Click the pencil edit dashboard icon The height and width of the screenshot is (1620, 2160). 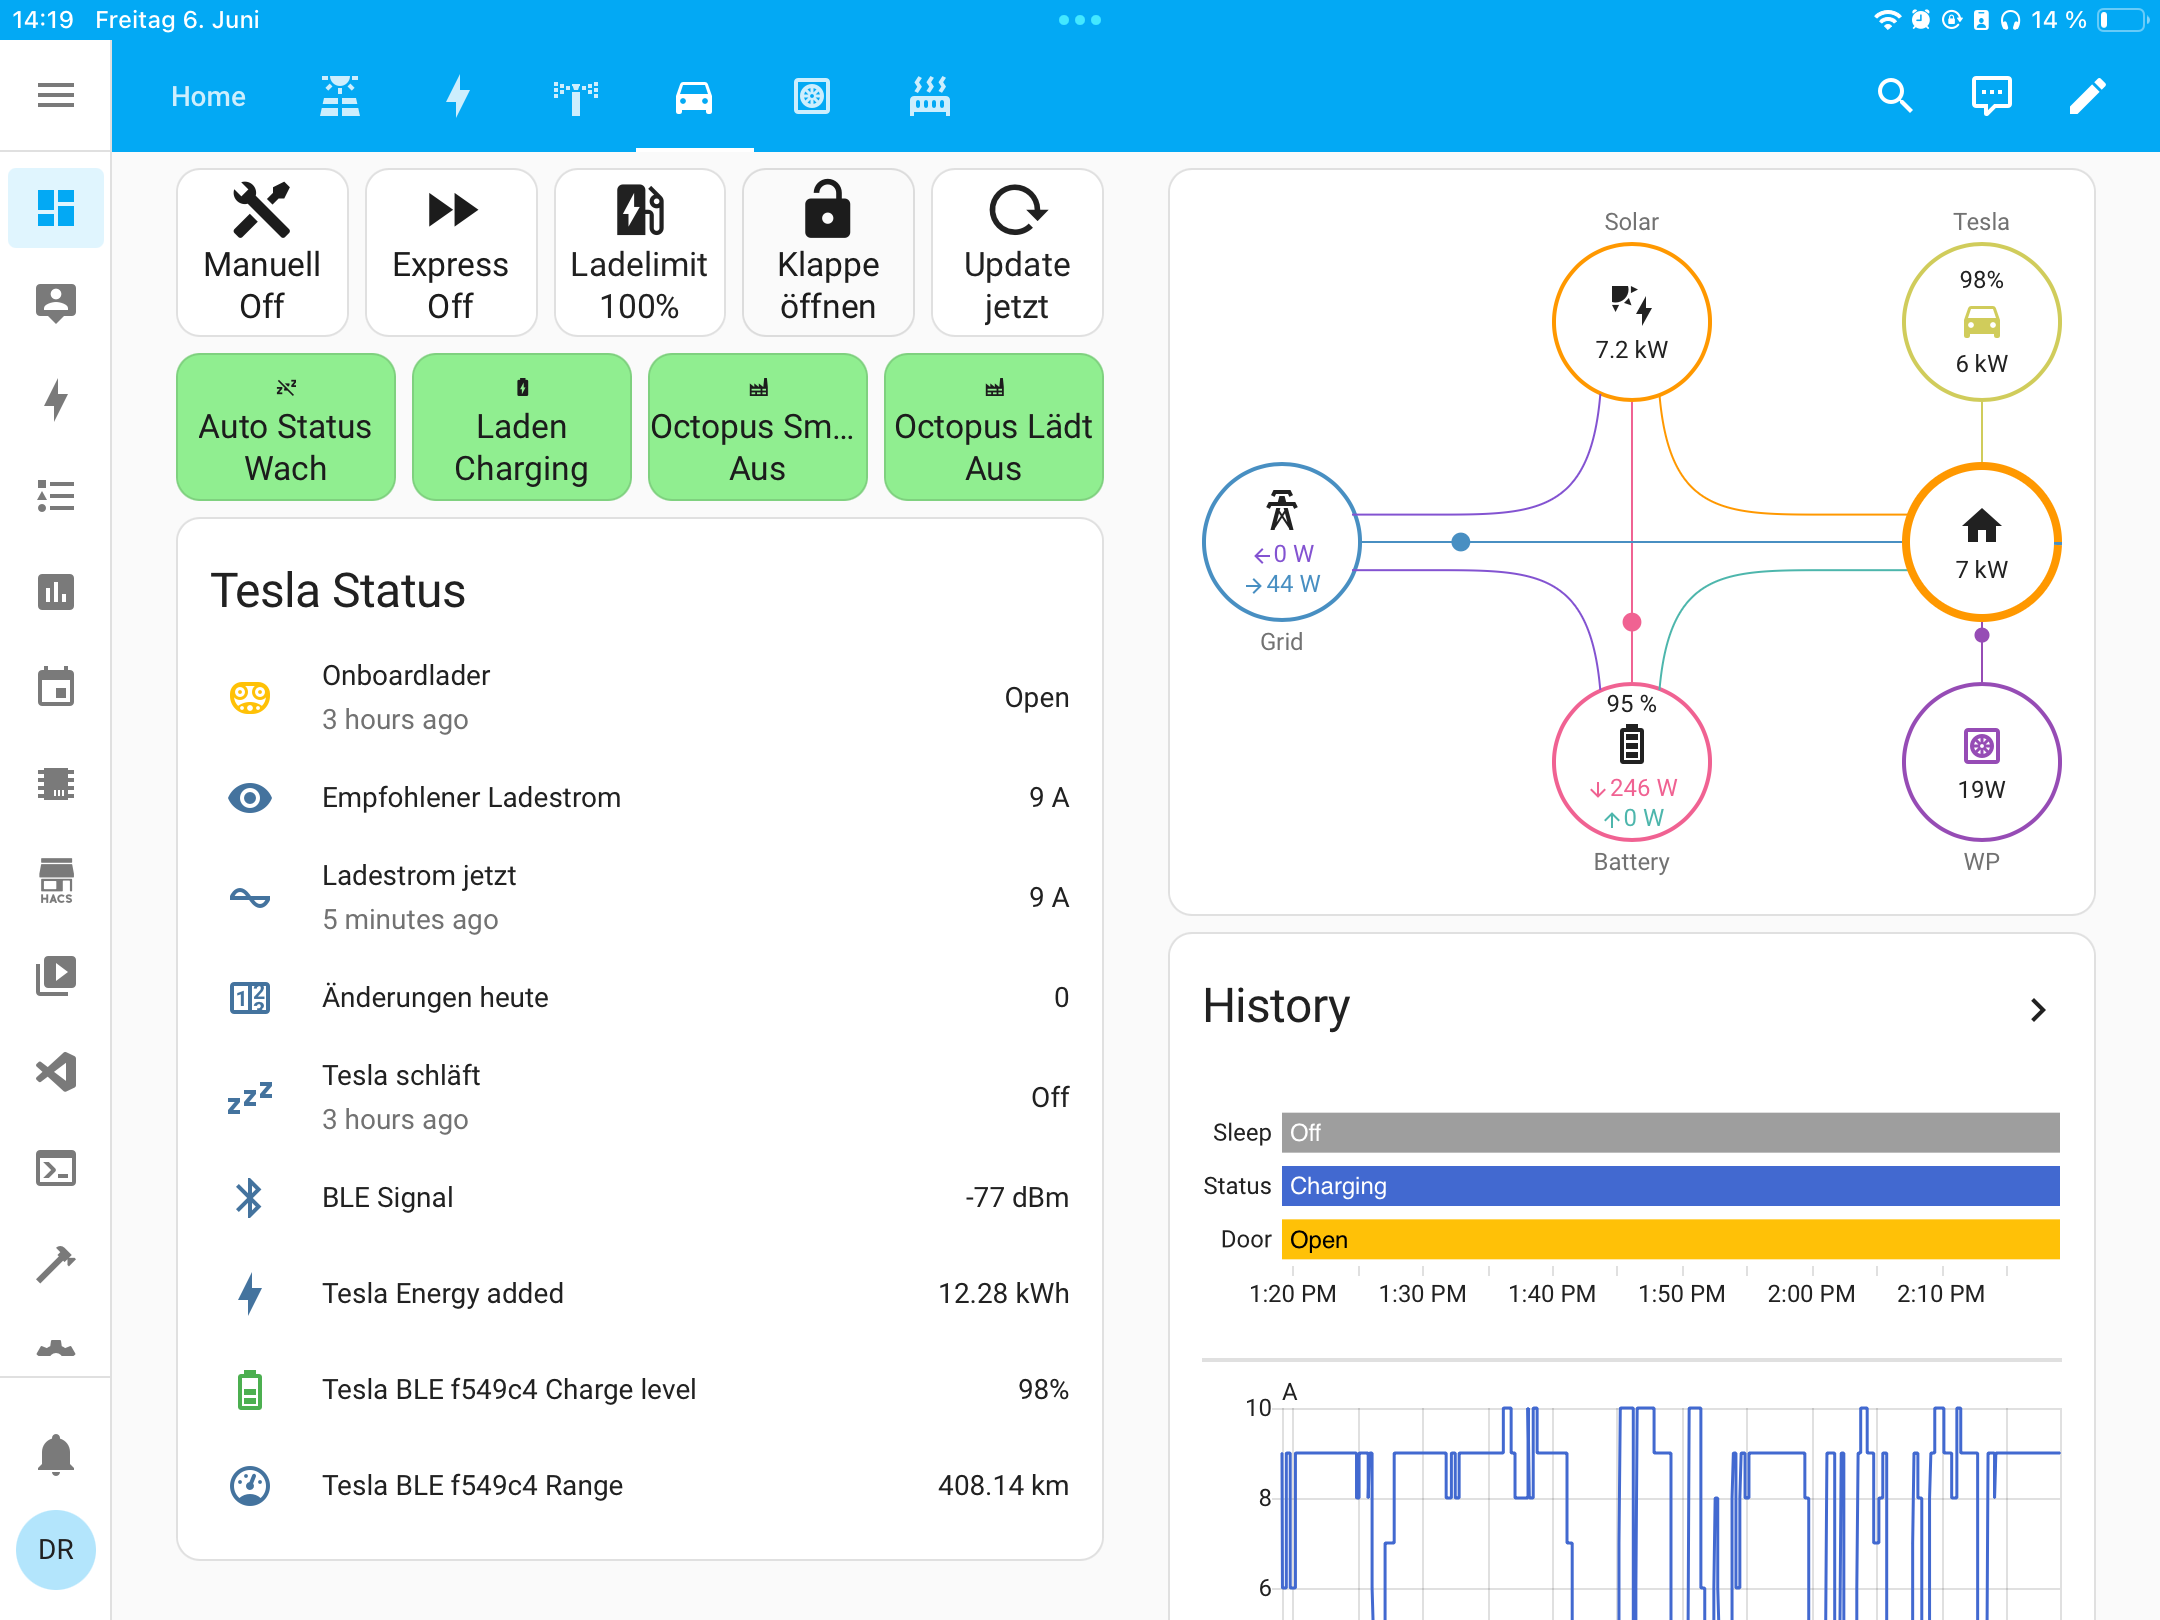point(2087,96)
